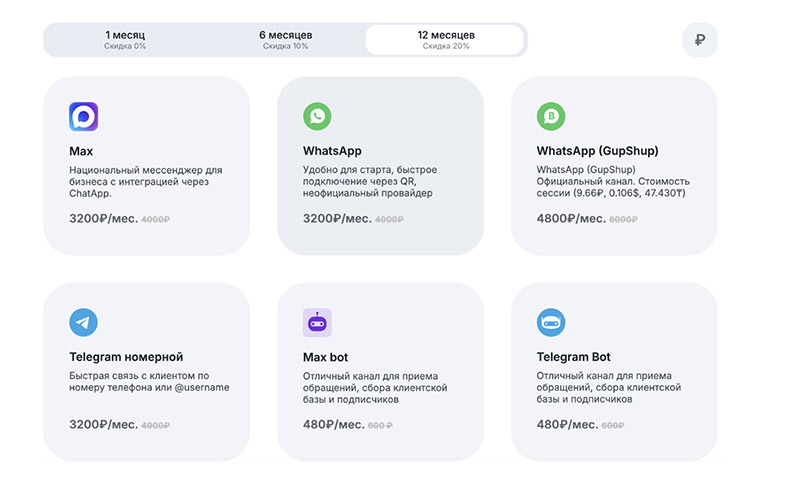Viewport: 800px width, 485px height.
Task: Choose the Telegram Bot card title
Action: (x=573, y=357)
